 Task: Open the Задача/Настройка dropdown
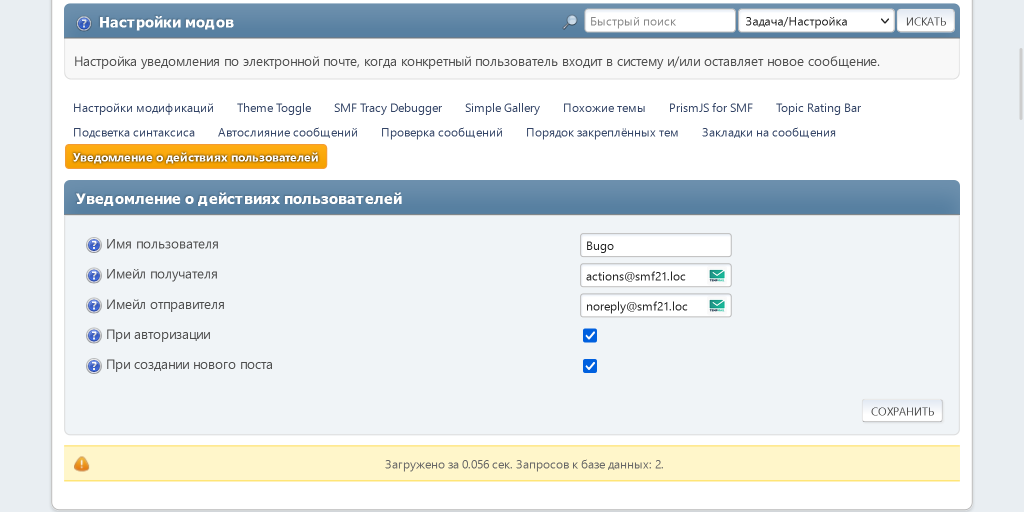[816, 21]
